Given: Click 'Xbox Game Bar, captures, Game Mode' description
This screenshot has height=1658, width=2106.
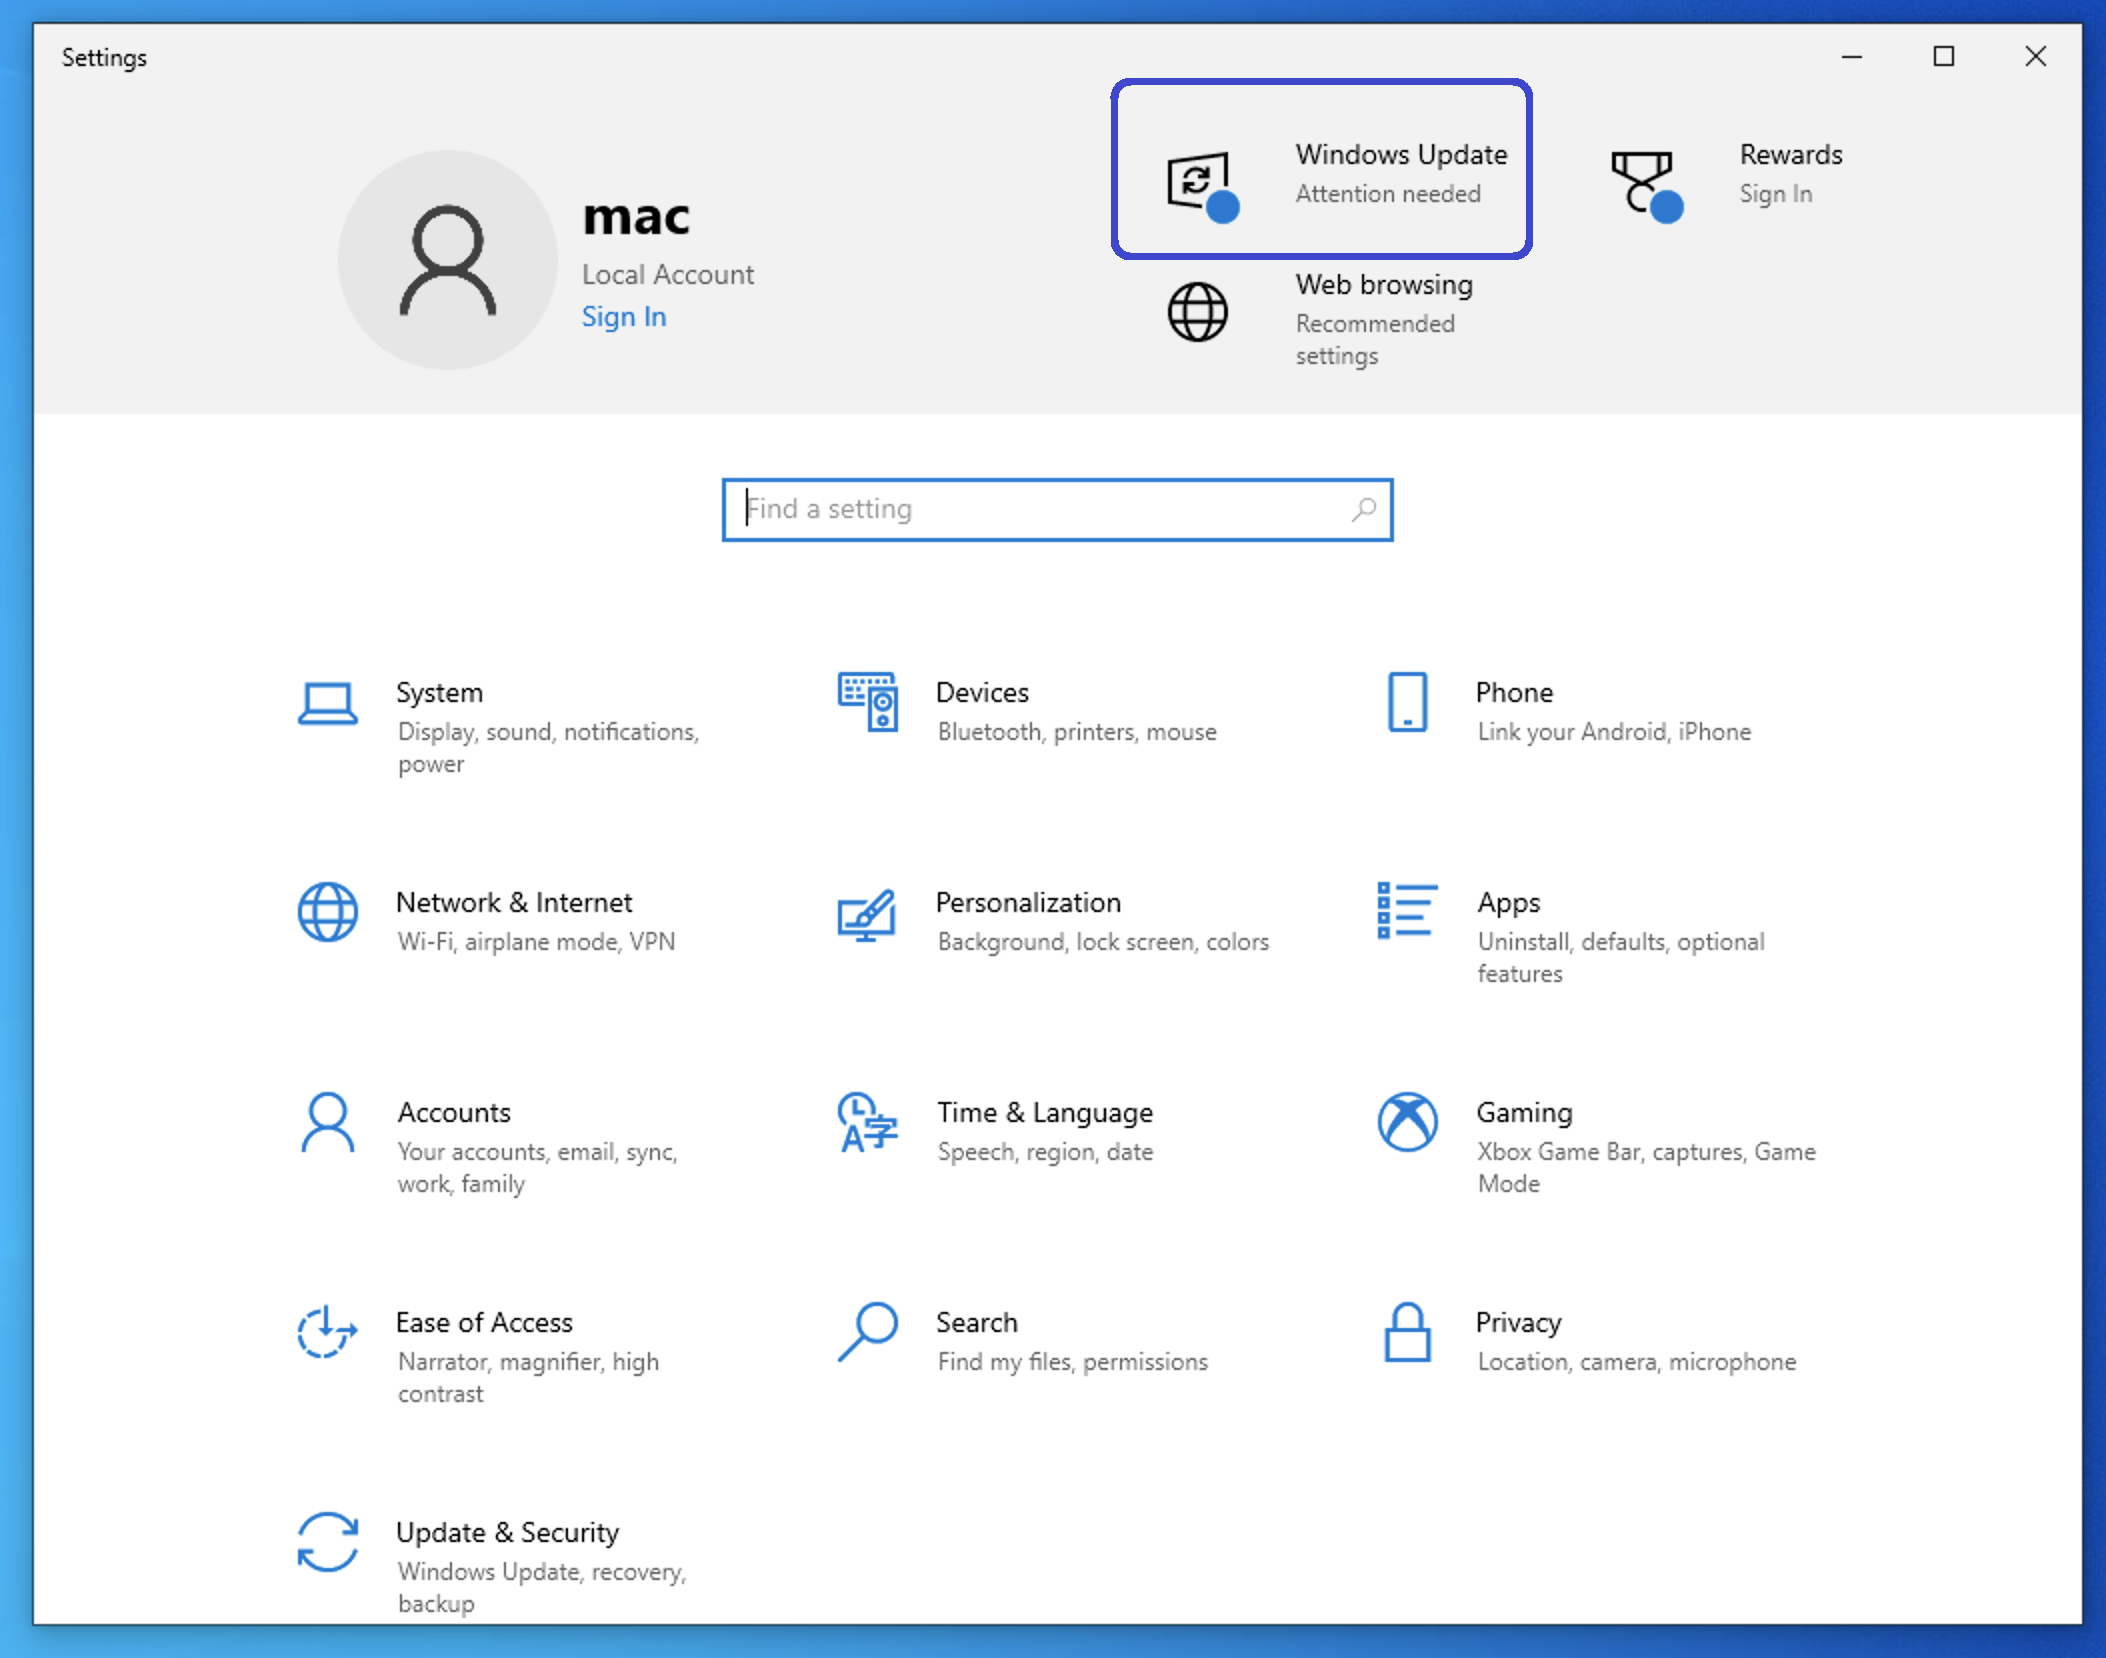Looking at the screenshot, I should click(x=1646, y=1168).
